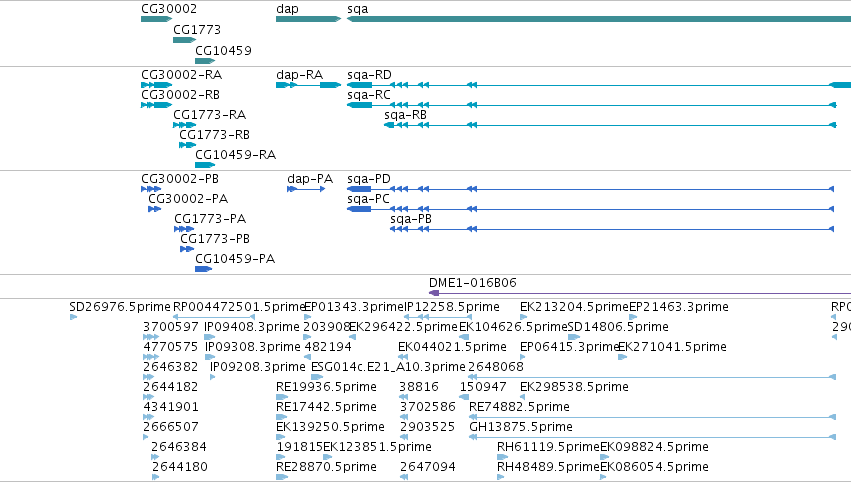Click the 38816 feature label

pyautogui.click(x=419, y=387)
